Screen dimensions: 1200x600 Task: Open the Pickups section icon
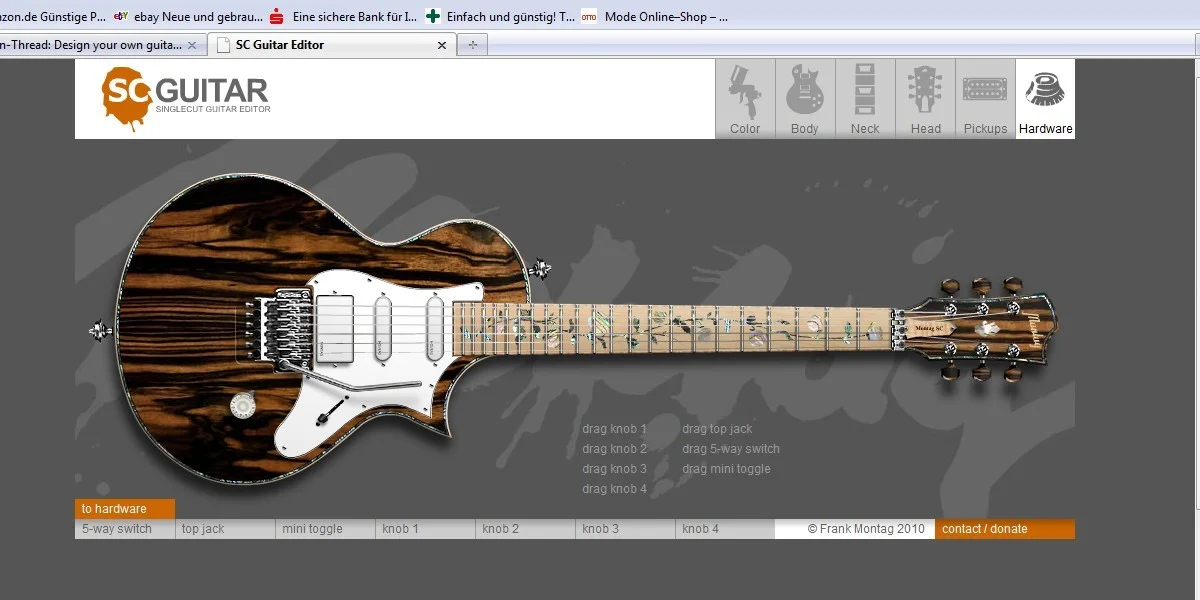[985, 99]
